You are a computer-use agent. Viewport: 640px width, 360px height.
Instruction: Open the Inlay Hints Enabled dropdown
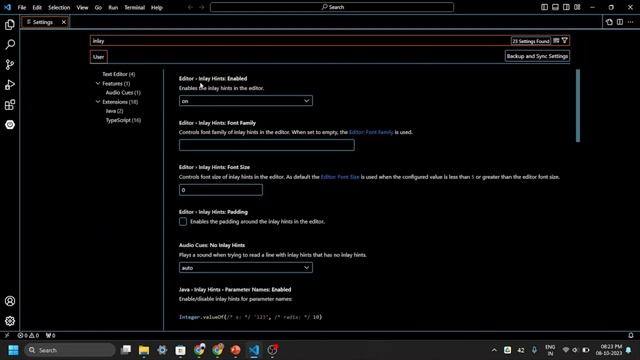246,100
